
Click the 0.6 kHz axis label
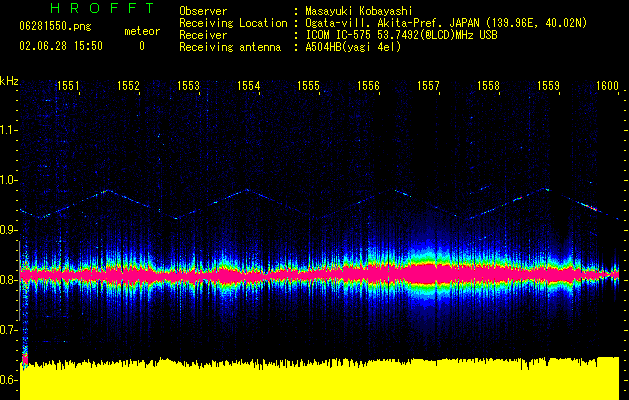[8, 380]
